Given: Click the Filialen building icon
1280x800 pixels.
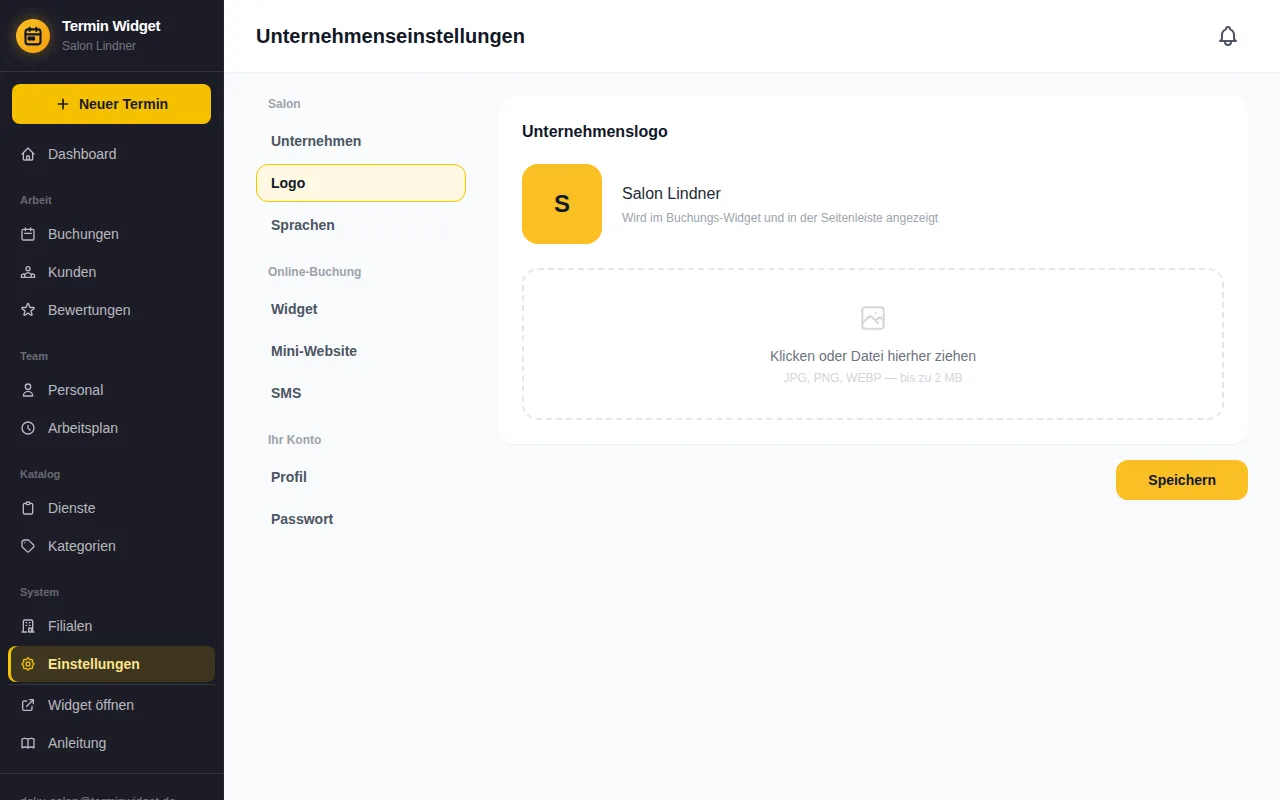Looking at the screenshot, I should tap(28, 626).
